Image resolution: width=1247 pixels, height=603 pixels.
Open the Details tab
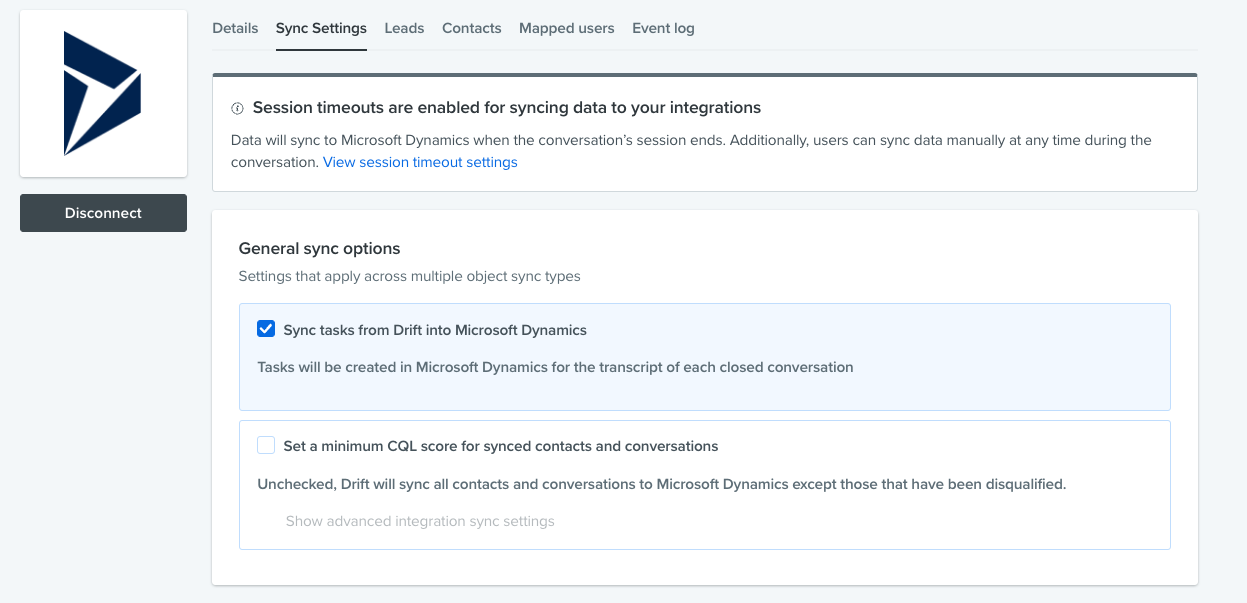tap(235, 28)
